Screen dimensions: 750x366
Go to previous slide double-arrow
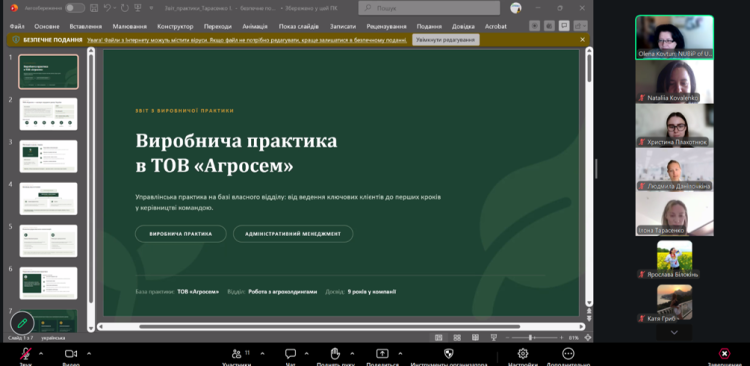(589, 312)
